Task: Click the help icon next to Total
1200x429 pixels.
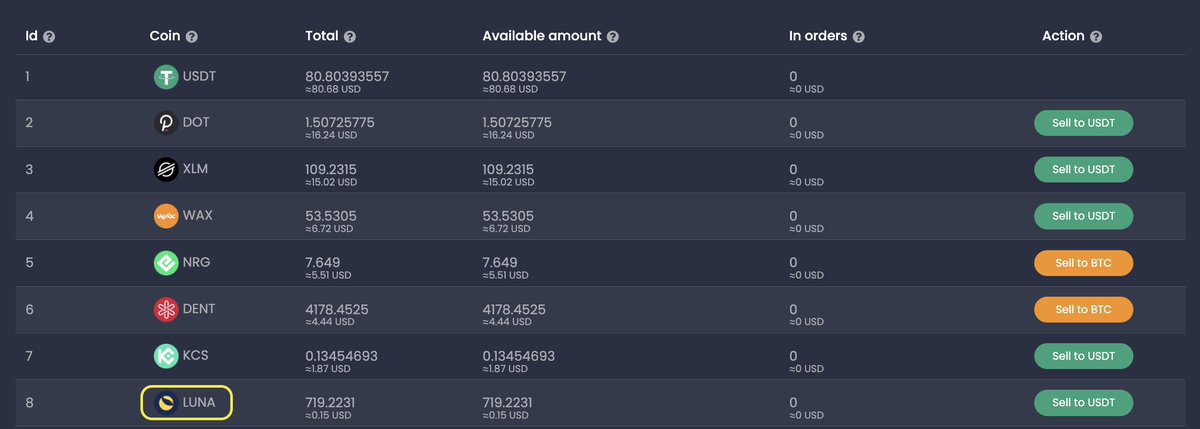Action: pyautogui.click(x=350, y=36)
